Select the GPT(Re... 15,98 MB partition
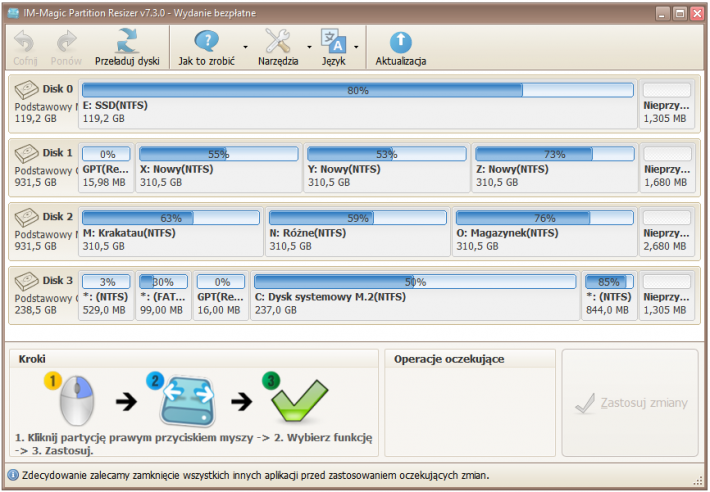710x492 pixels. click(106, 168)
